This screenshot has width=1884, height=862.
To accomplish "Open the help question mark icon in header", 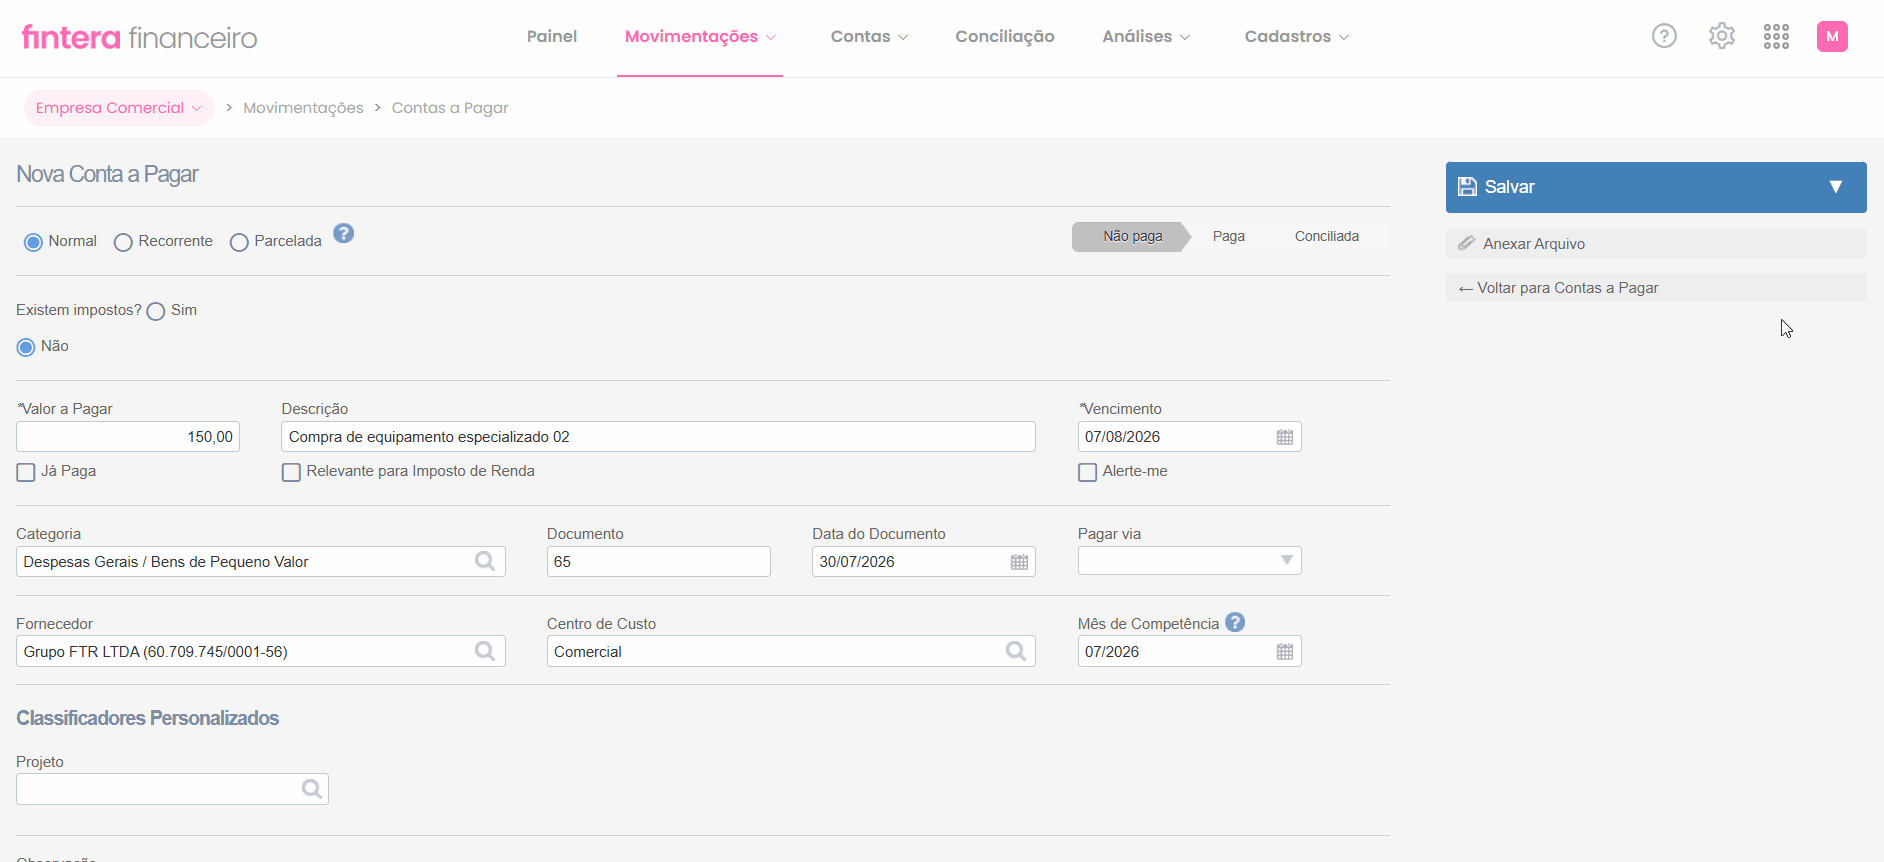I will point(1664,36).
